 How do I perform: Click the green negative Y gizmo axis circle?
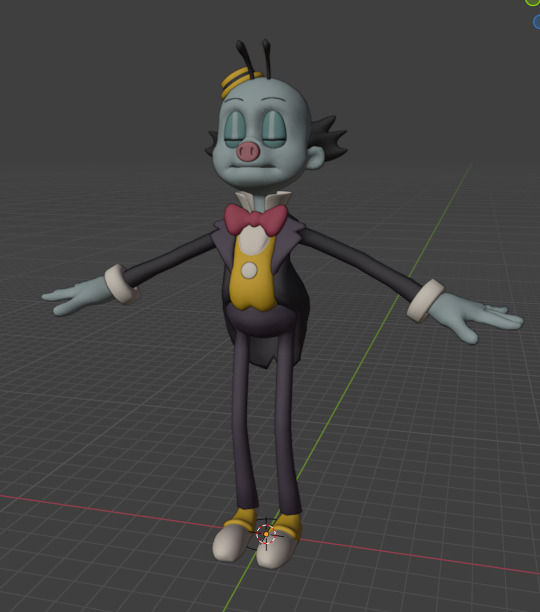(x=533, y=2)
